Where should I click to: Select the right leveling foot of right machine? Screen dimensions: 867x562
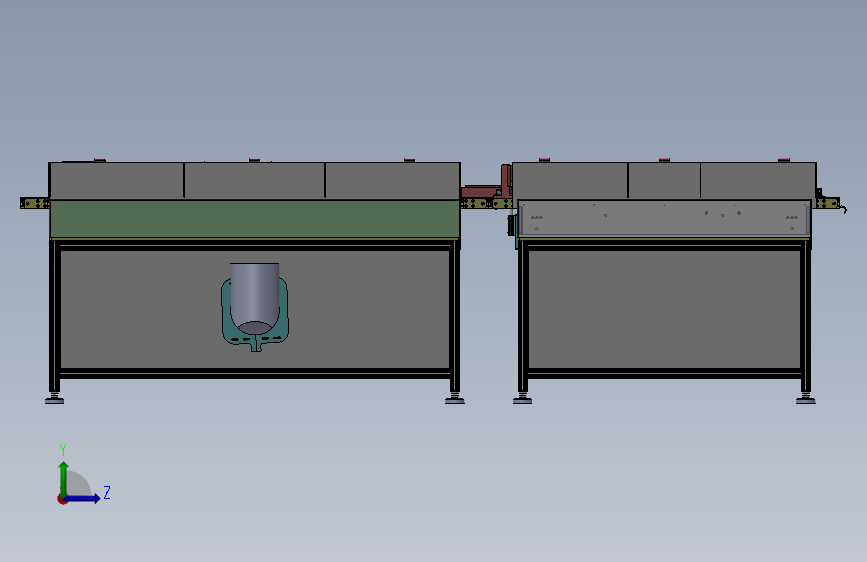tap(806, 398)
